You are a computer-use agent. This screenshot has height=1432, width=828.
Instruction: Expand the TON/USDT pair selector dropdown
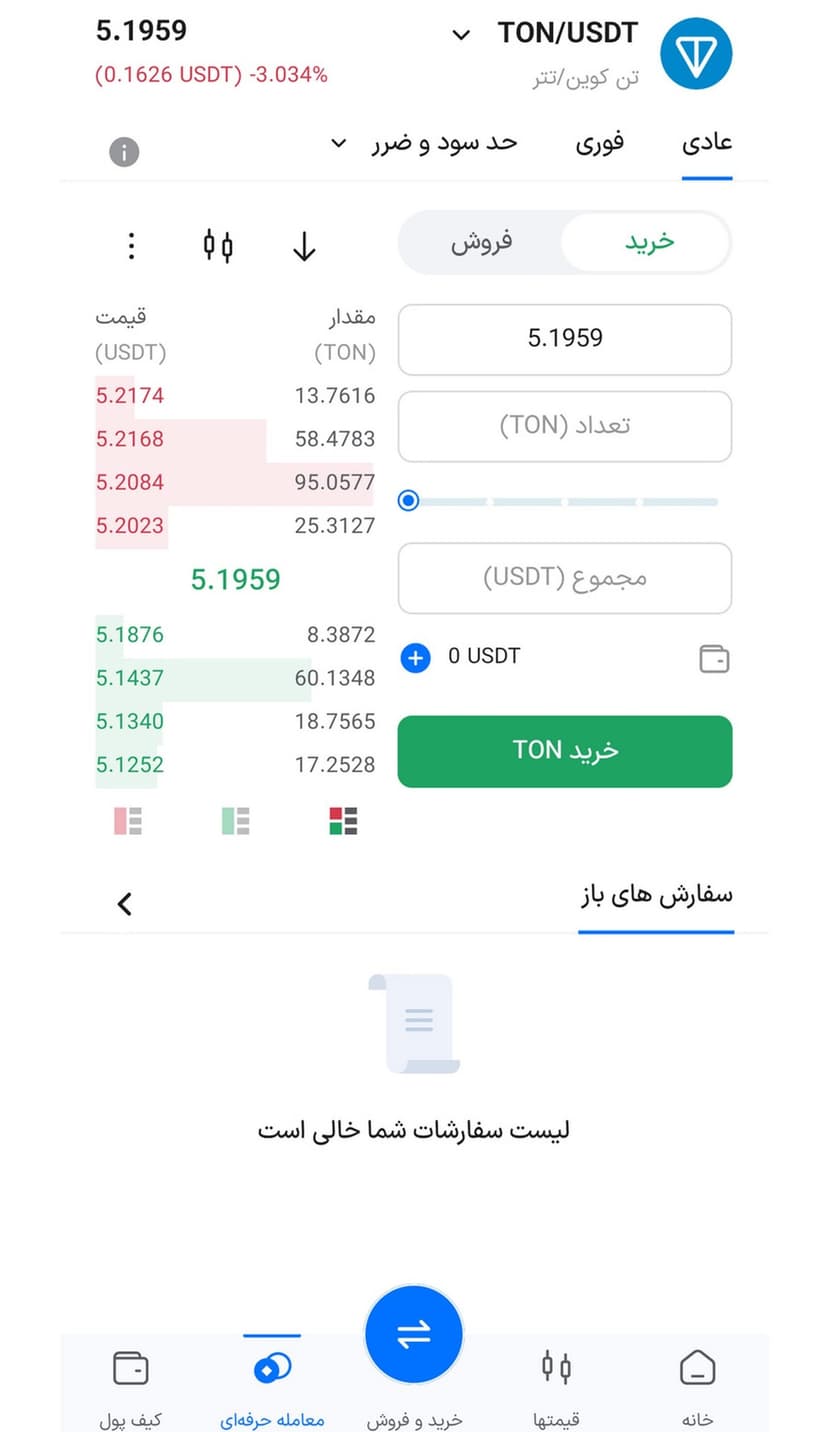pos(461,36)
